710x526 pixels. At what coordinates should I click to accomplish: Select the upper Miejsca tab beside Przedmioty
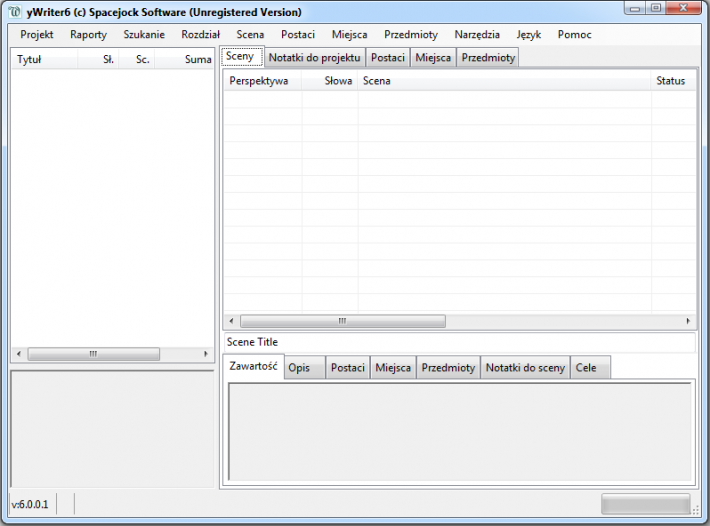[433, 58]
